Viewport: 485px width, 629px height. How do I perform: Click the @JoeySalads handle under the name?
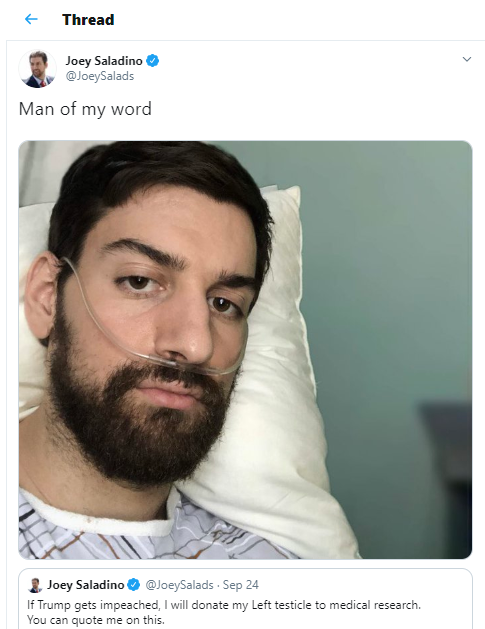[100, 76]
